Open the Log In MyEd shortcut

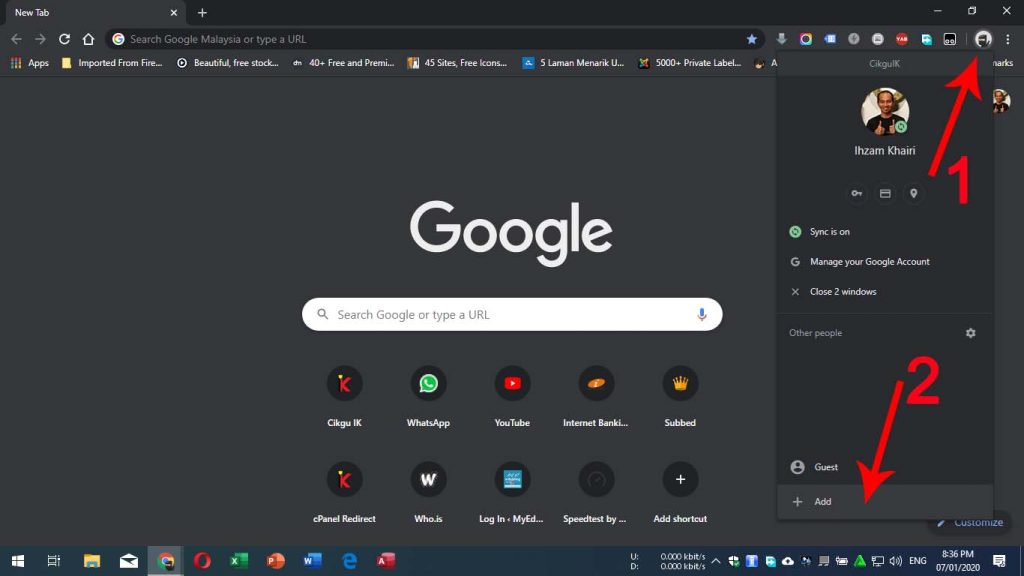(x=512, y=492)
